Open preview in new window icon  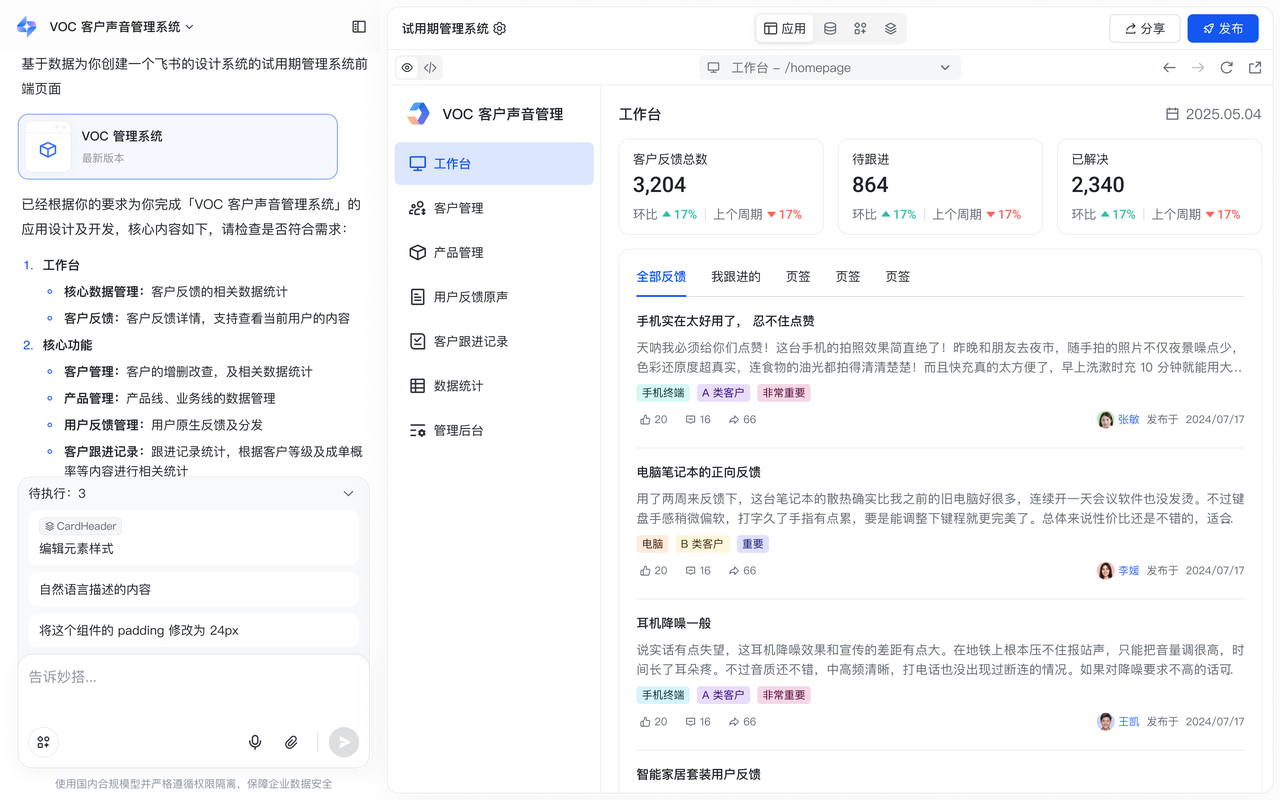pos(1255,68)
